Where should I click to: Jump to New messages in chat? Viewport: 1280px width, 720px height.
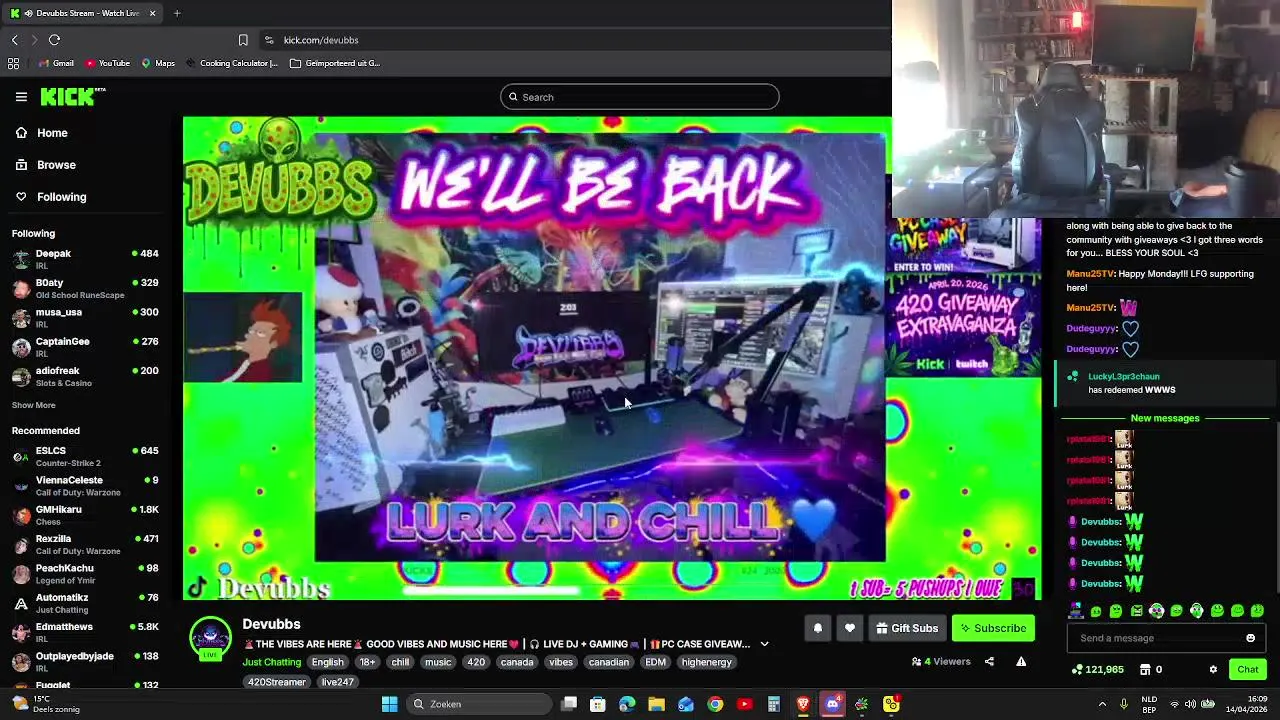1165,418
